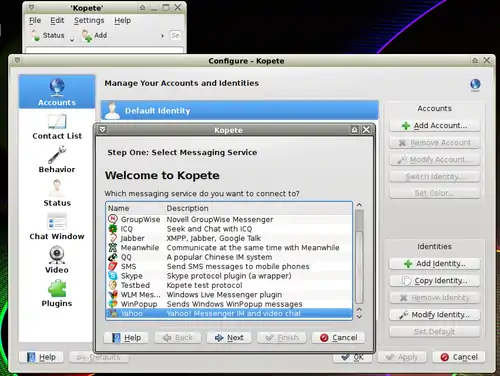Open the wizard dialog window menu arrow

click(103, 130)
